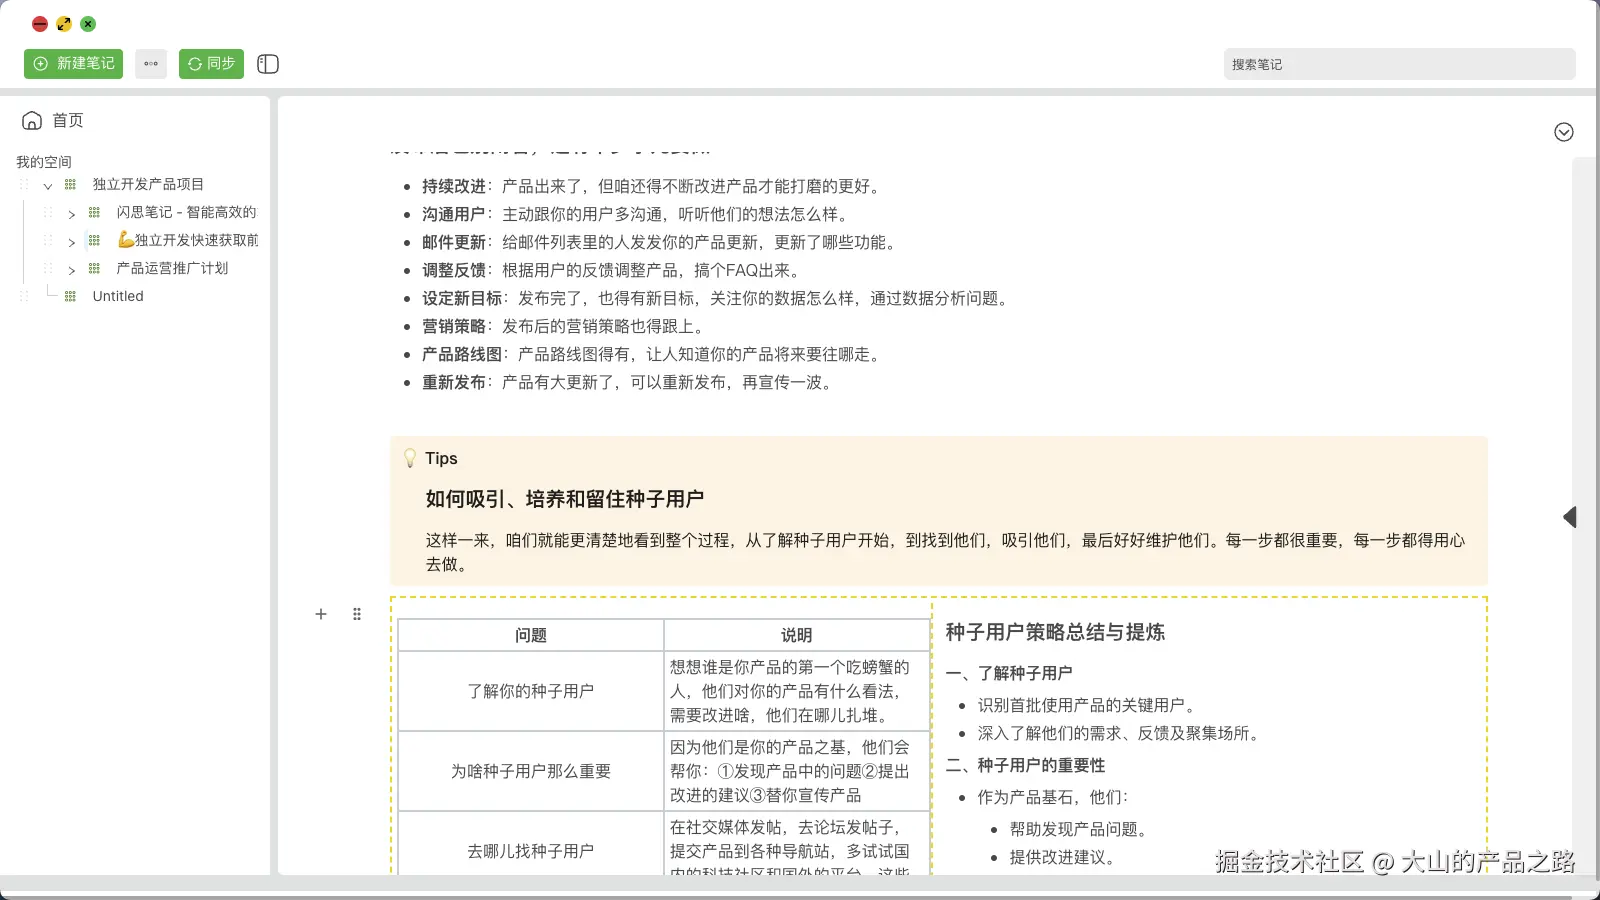The height and width of the screenshot is (900, 1600).
Task: Expand the 独立开发快速获取前 tree node
Action: click(x=71, y=241)
